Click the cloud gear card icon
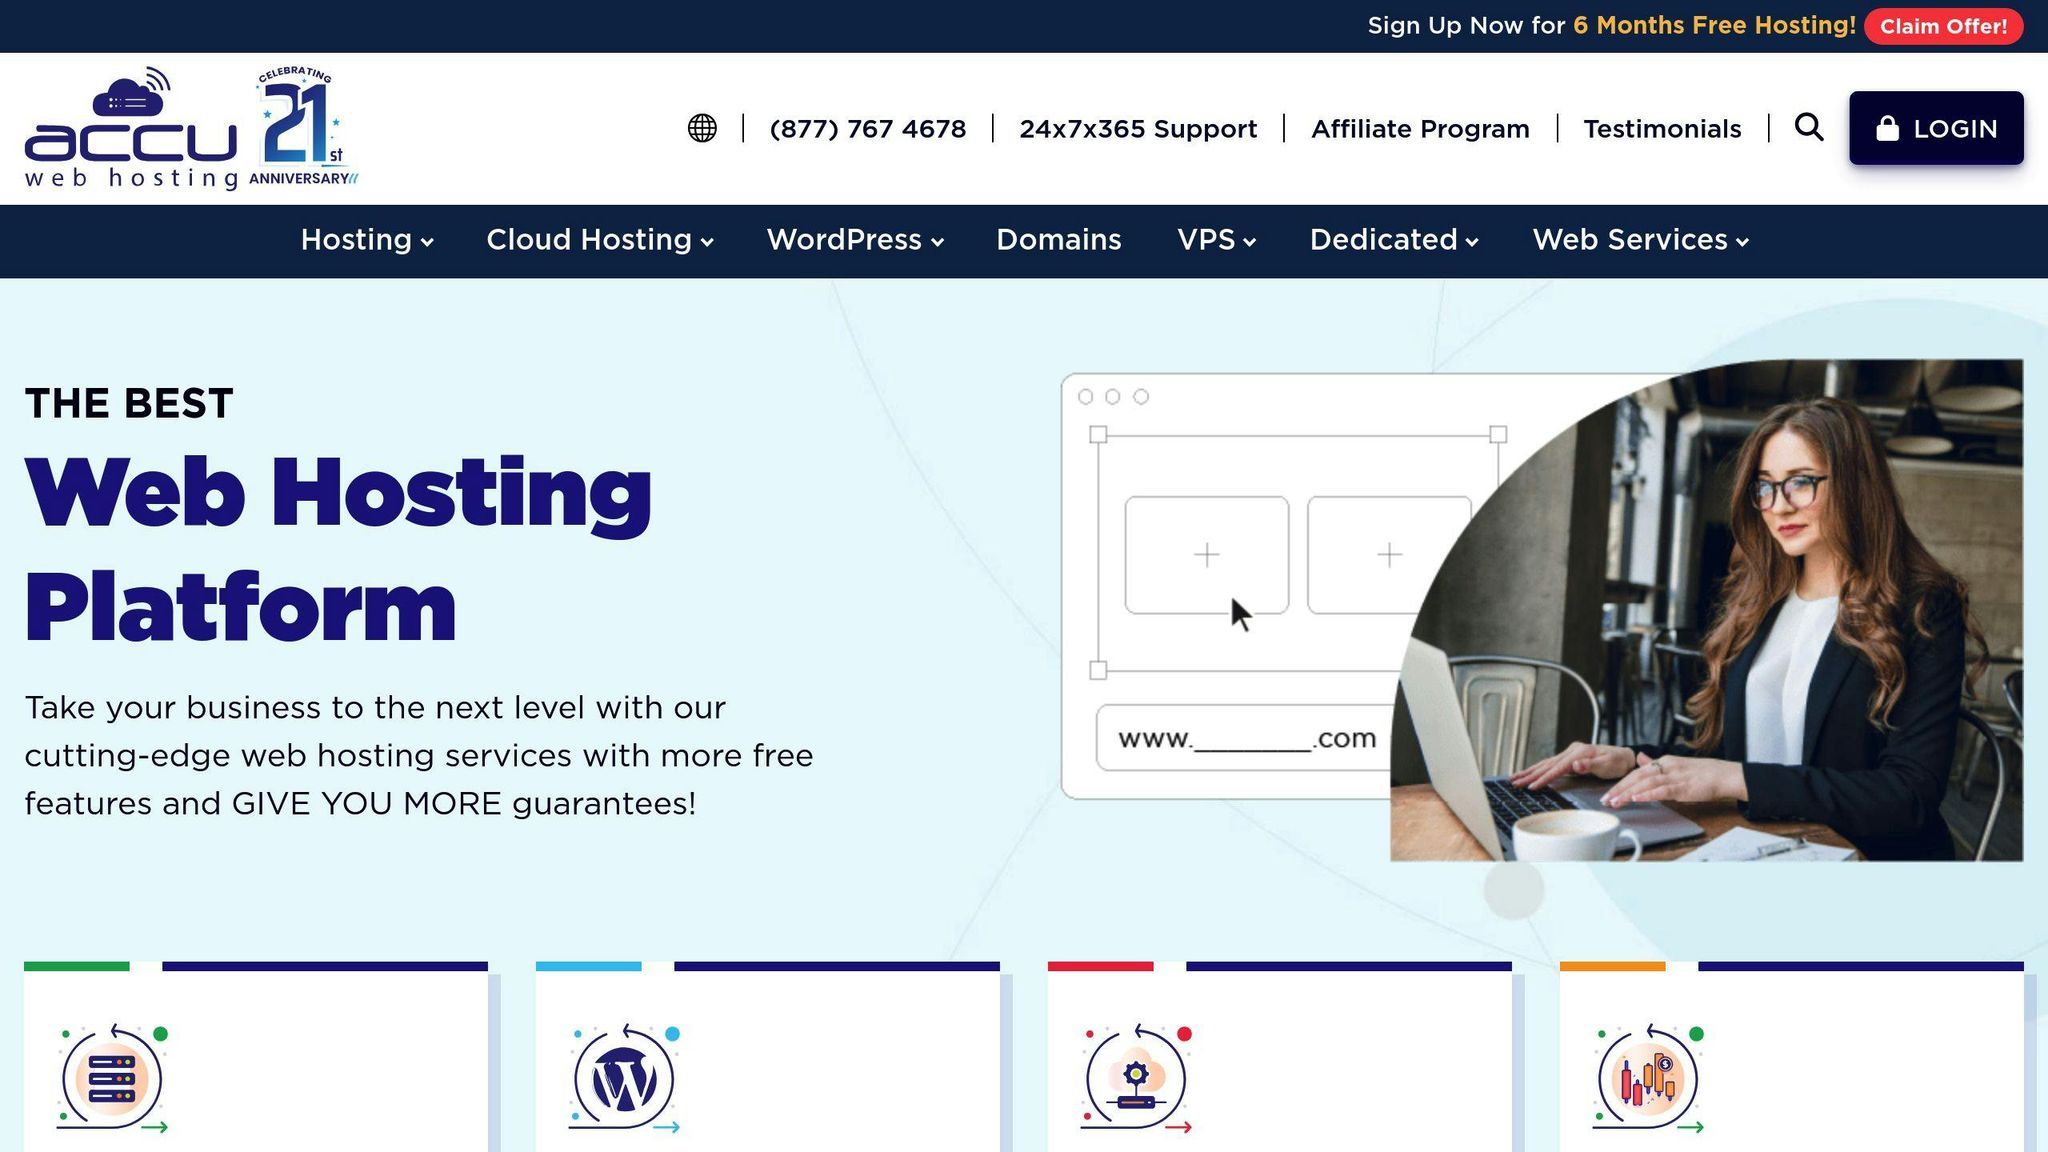 pos(1136,1078)
